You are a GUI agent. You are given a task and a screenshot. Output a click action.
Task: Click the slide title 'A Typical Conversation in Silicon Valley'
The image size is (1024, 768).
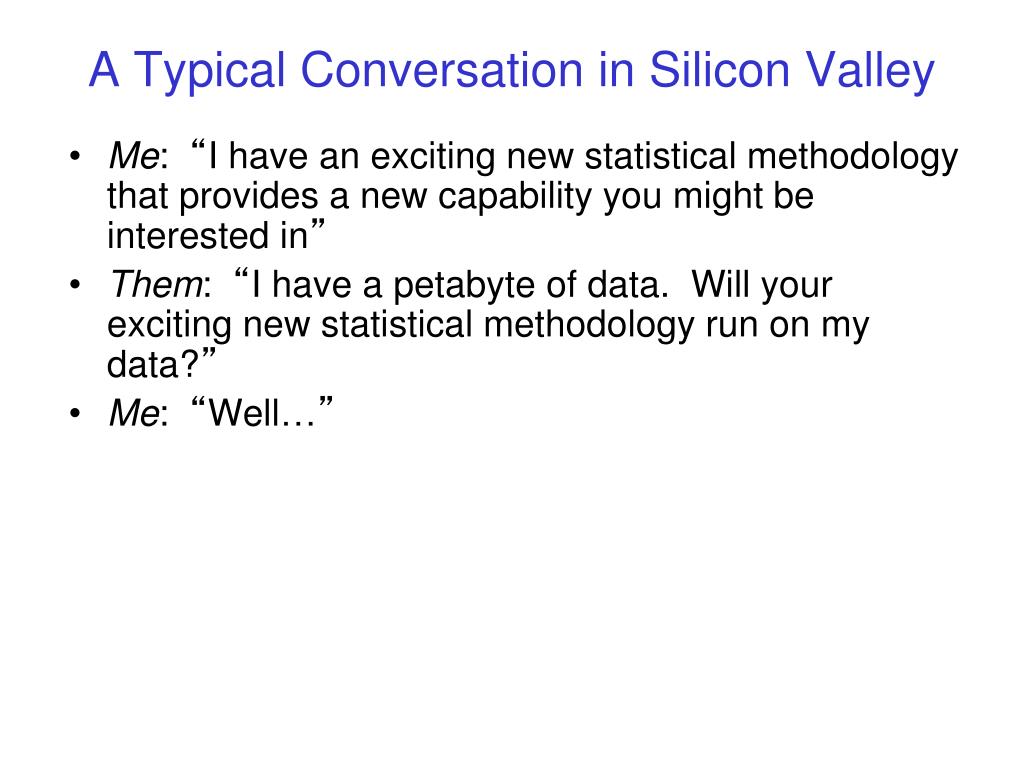click(x=511, y=71)
